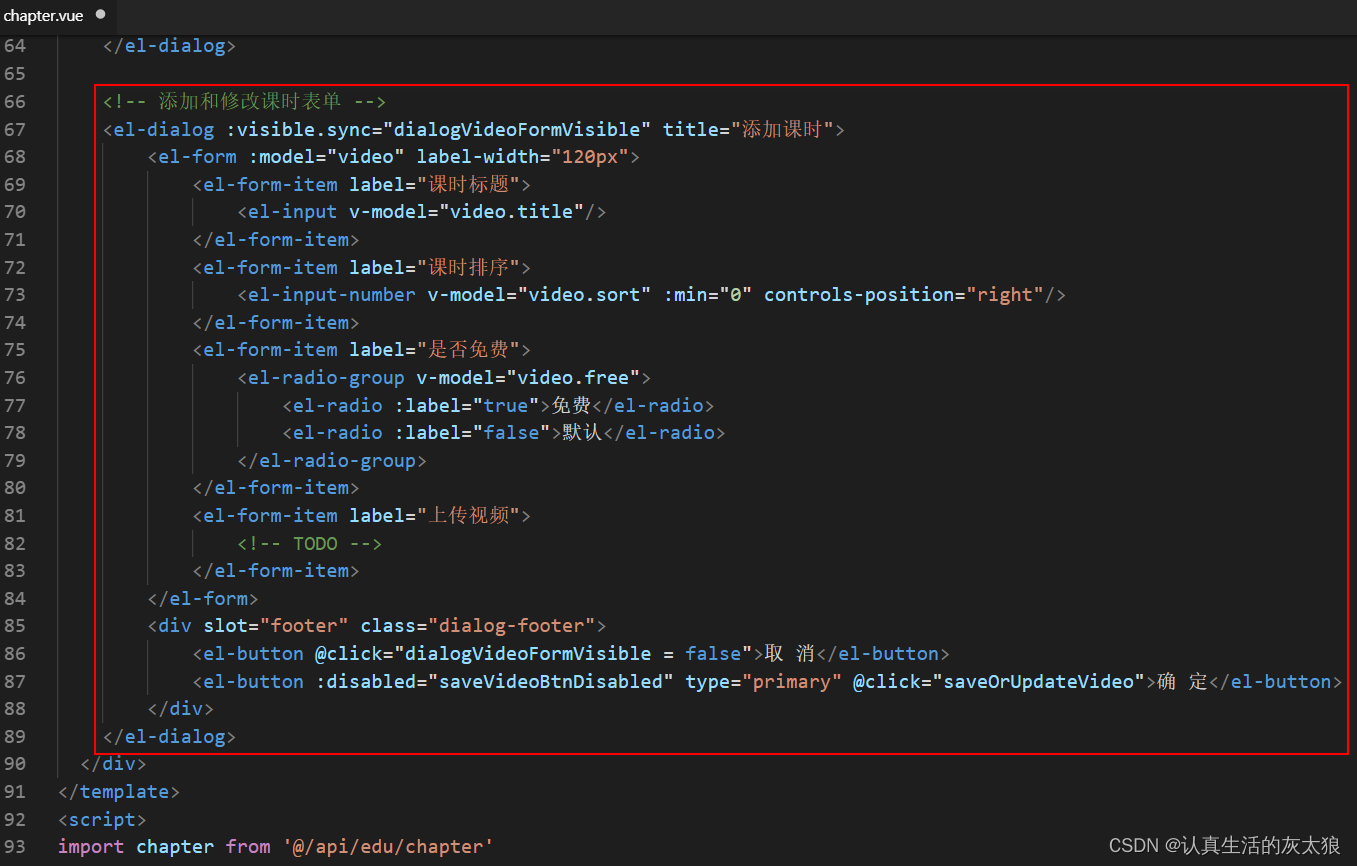The image size is (1357, 866).
Task: Click the TODO comment on line 82
Action: pos(310,544)
